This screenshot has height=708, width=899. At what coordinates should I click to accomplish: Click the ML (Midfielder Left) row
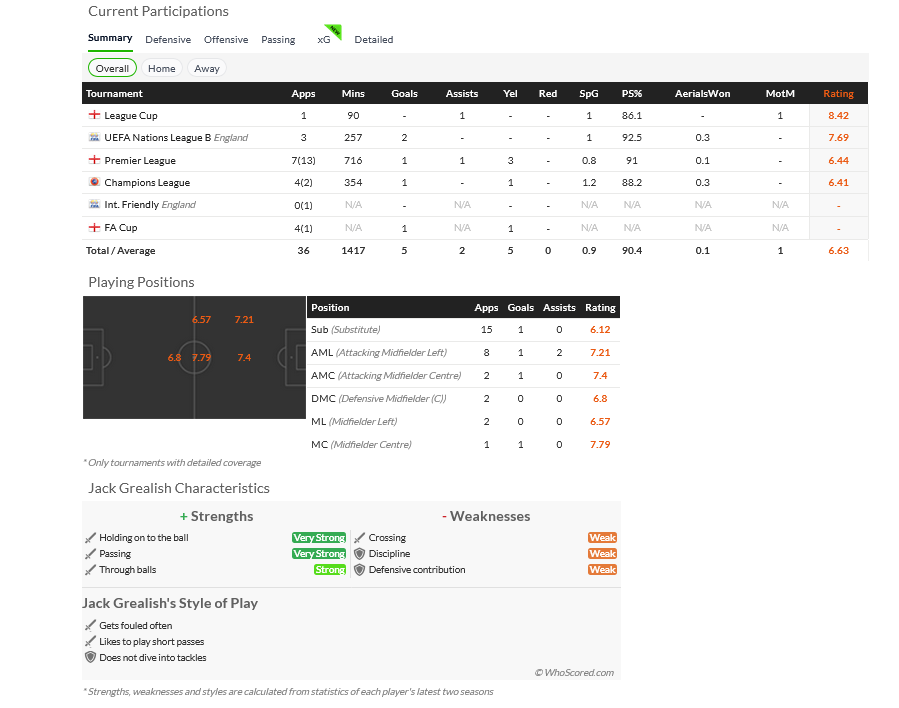point(464,421)
